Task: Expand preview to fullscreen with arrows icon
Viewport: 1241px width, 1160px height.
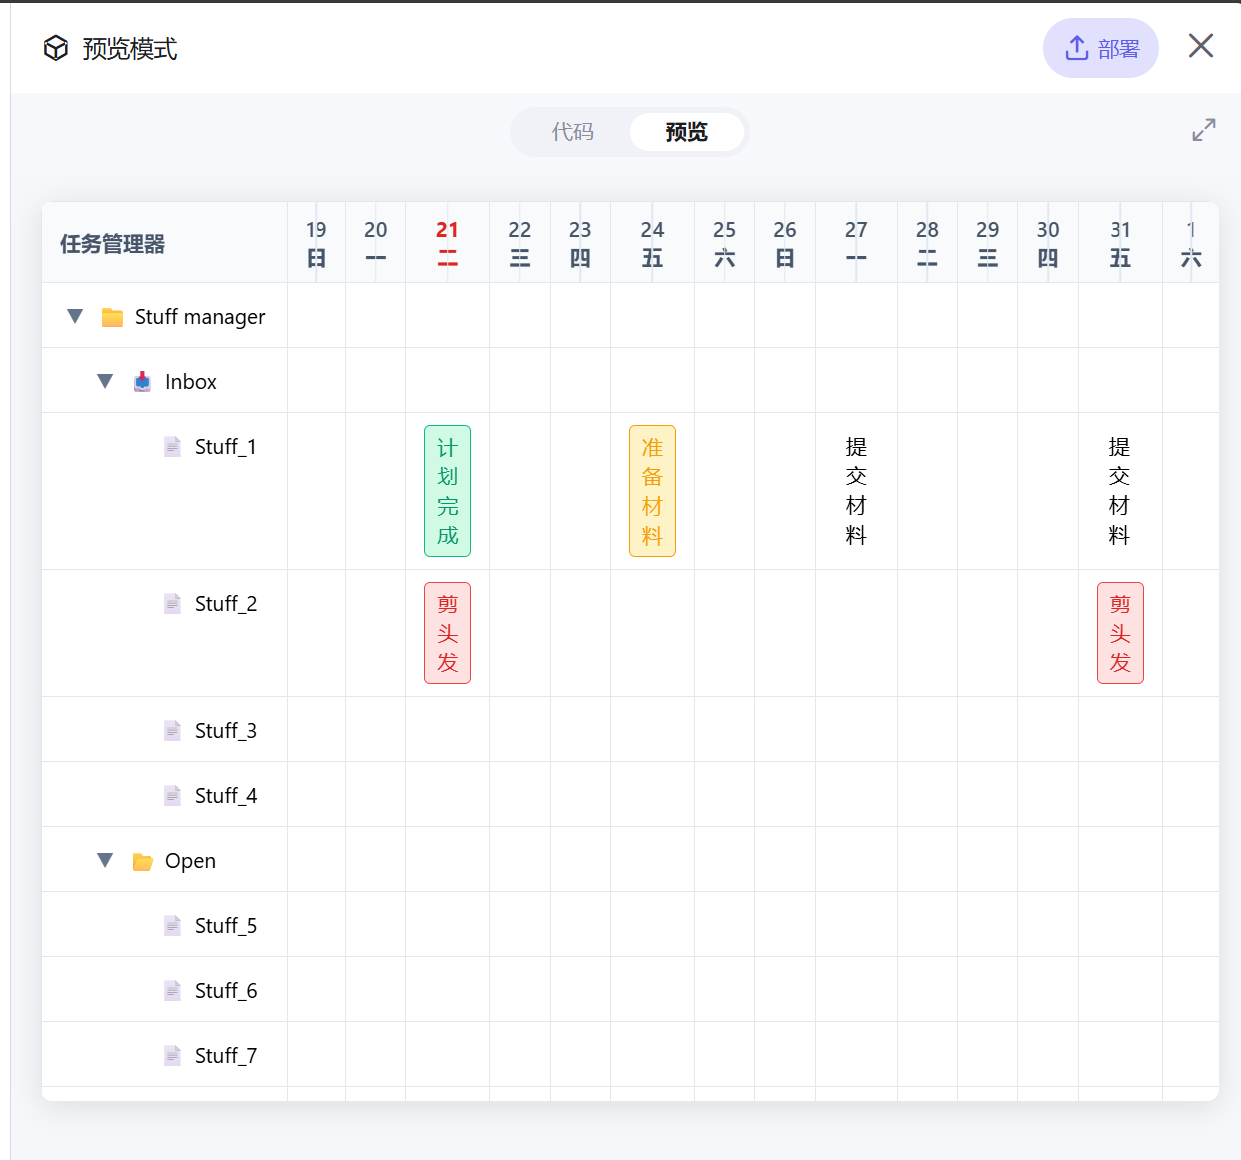Action: click(x=1204, y=130)
